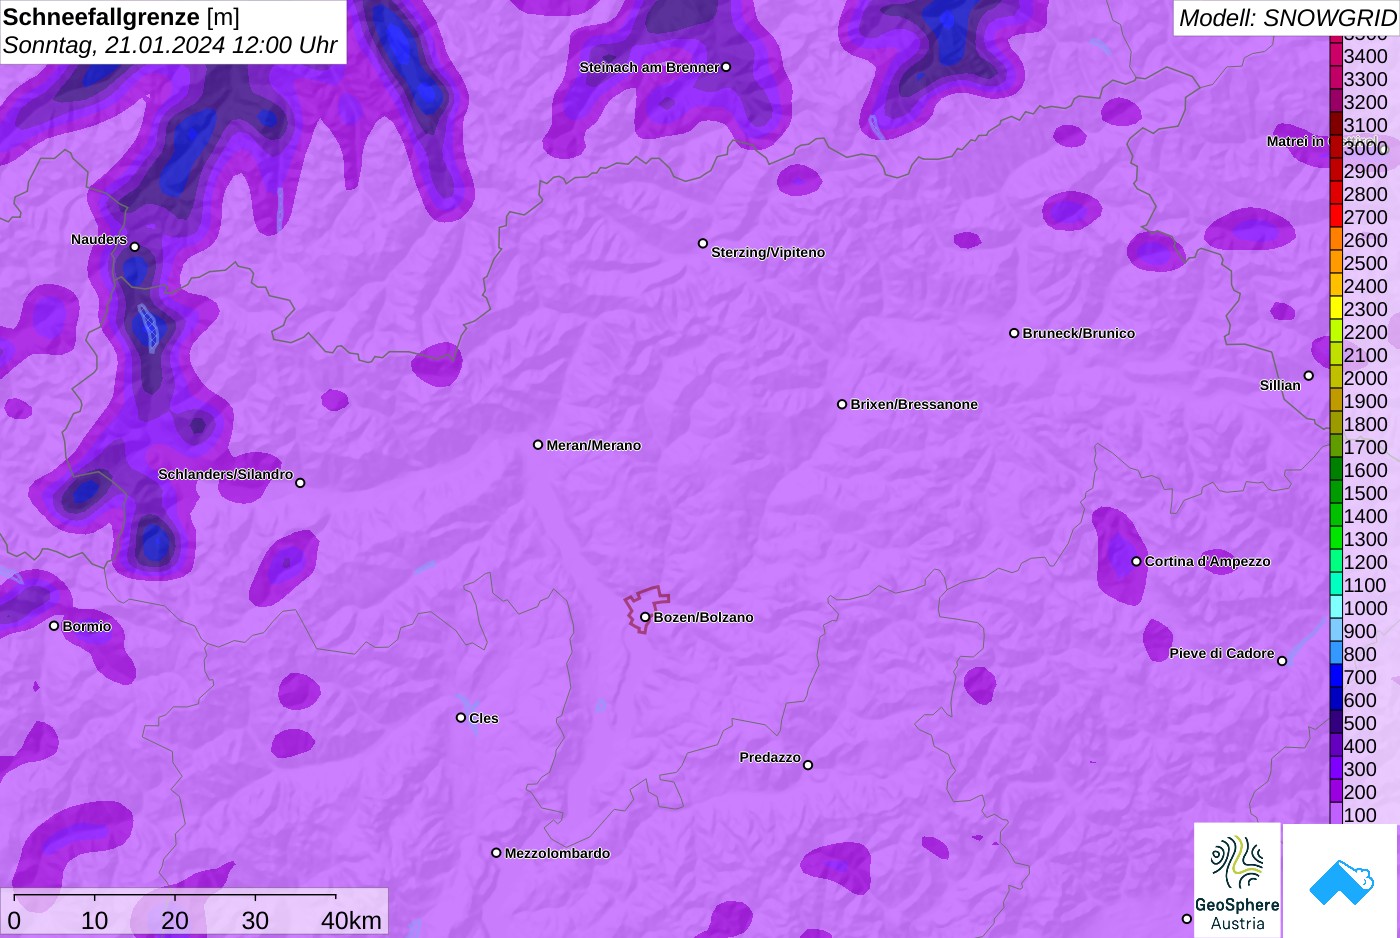Click the Meran/Merano location dot
This screenshot has width=1400, height=938.
538,445
